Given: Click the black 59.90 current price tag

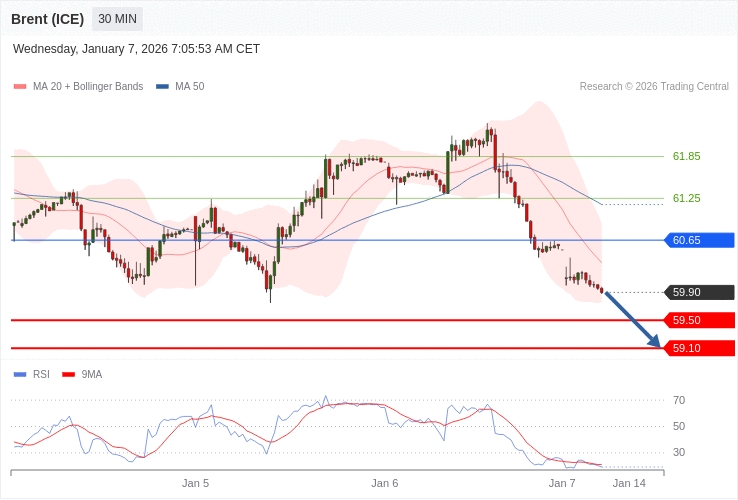Looking at the screenshot, I should 699,292.
